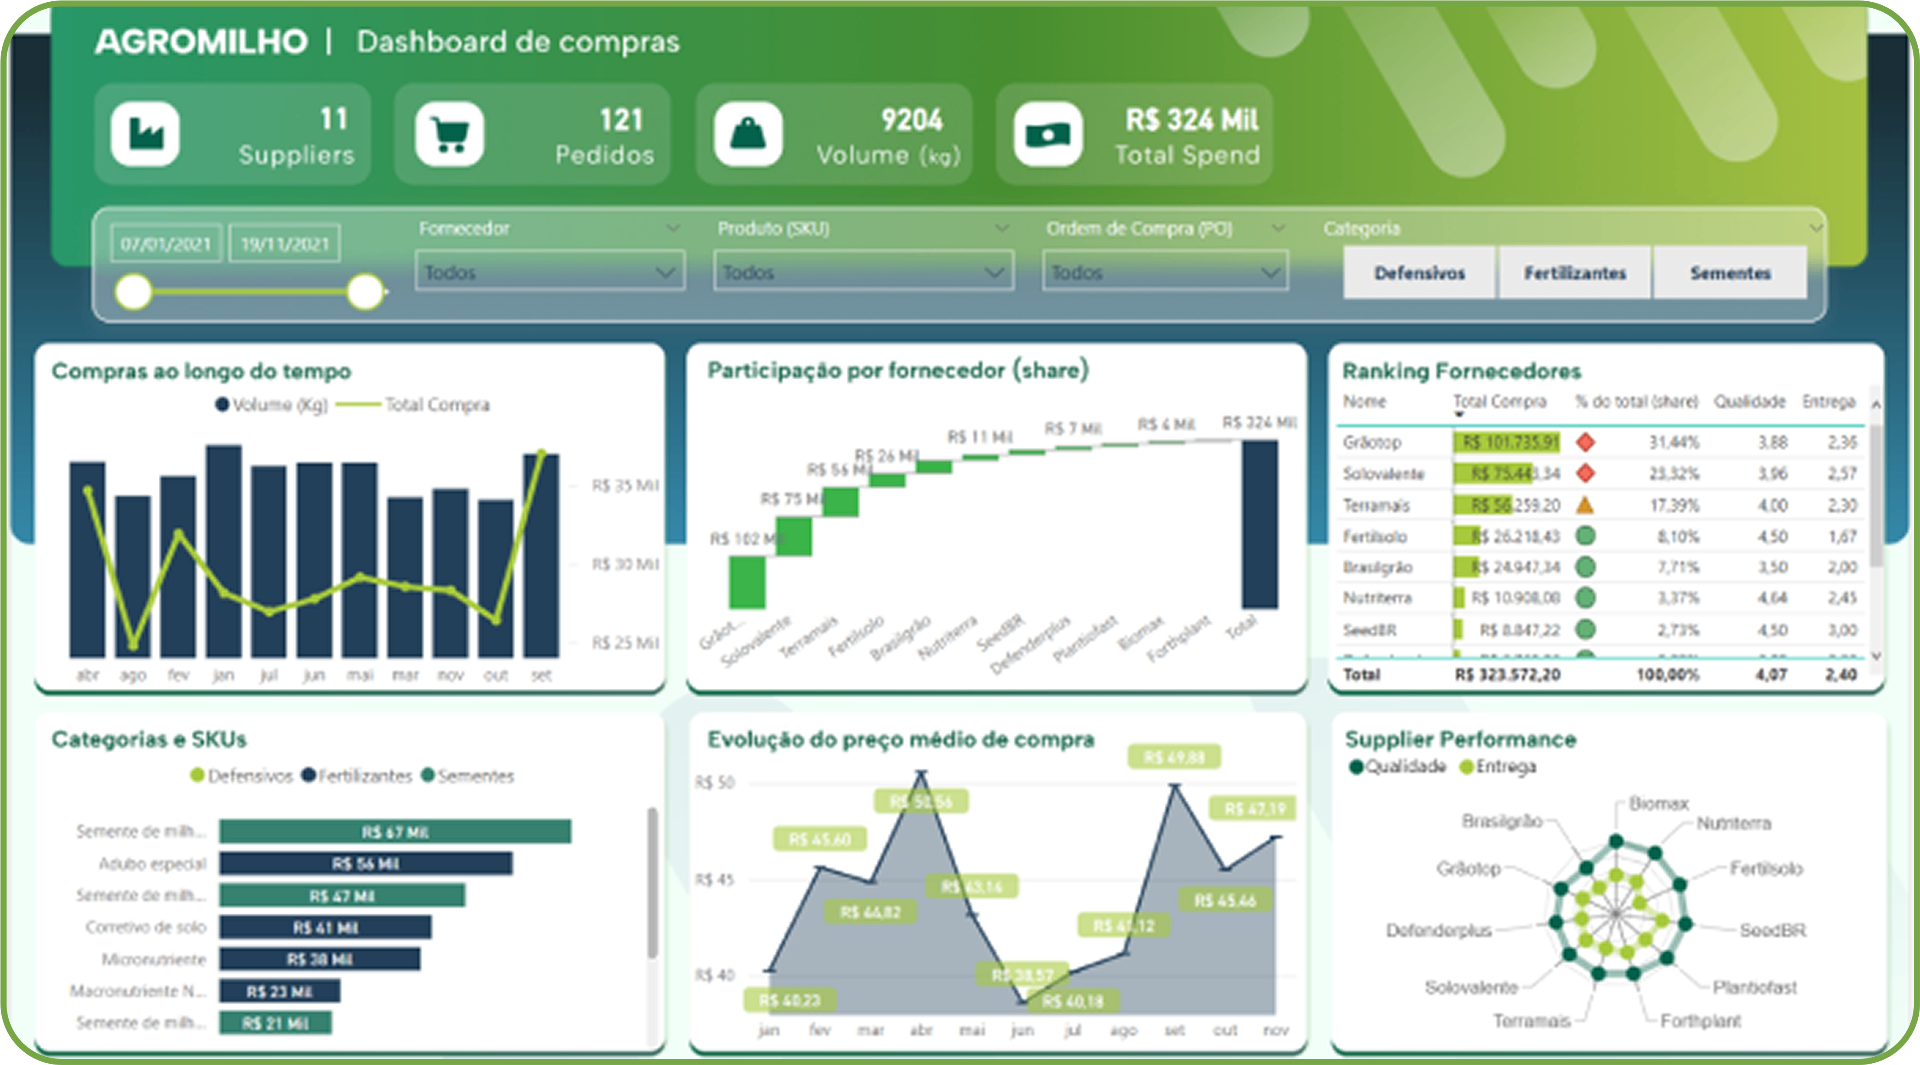The image size is (1920, 1065).
Task: Toggle Total Compra legend in purchases chart
Action: 413,405
